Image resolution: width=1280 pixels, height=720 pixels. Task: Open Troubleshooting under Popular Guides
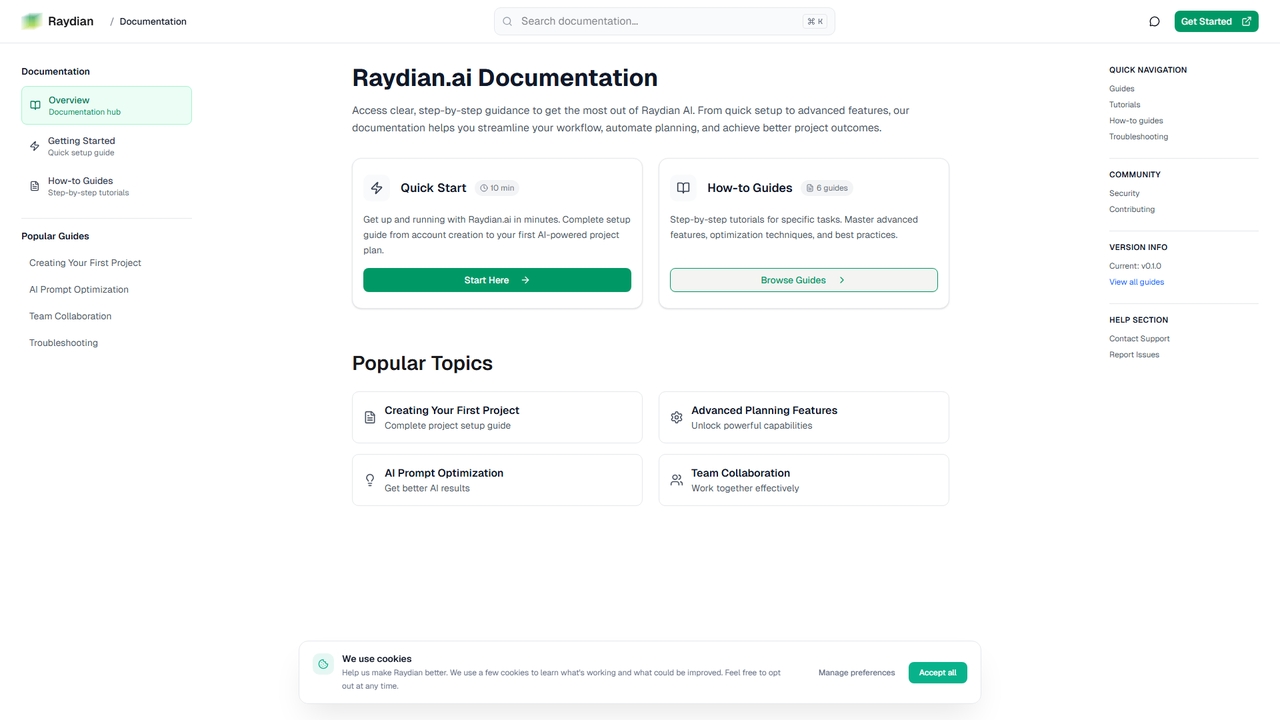[x=63, y=343]
